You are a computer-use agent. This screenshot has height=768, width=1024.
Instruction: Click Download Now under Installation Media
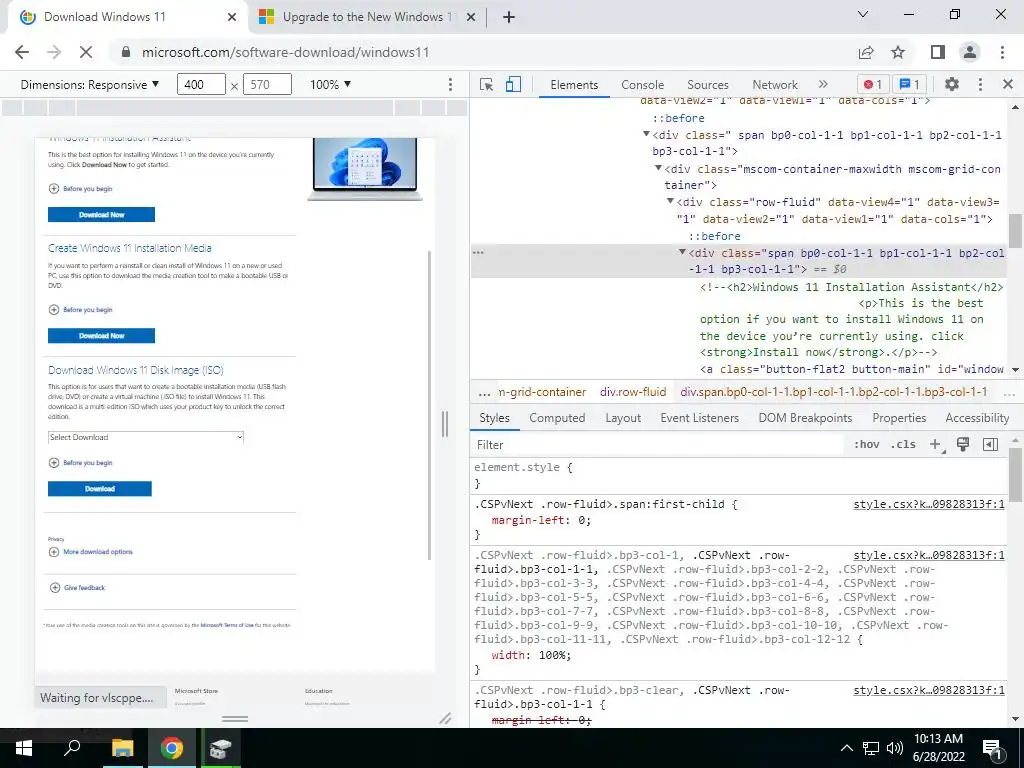point(101,336)
